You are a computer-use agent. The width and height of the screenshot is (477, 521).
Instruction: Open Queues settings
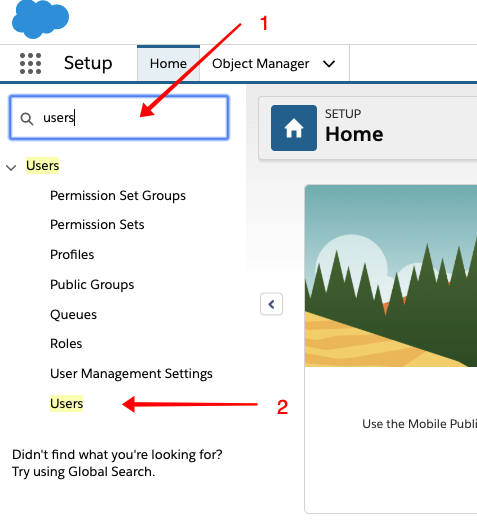point(73,314)
